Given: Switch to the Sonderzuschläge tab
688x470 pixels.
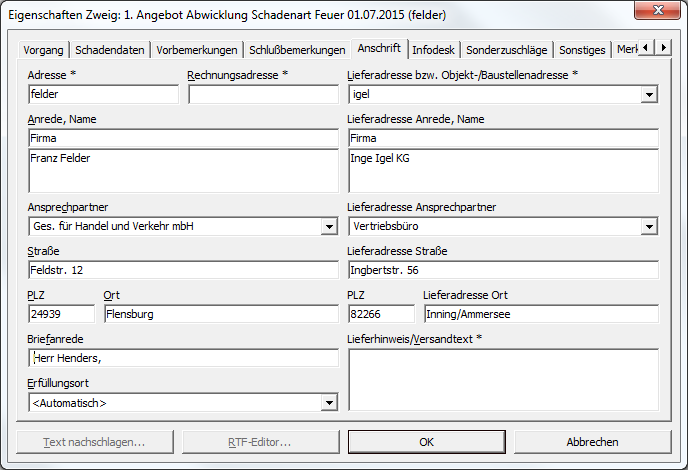Looking at the screenshot, I should 507,50.
